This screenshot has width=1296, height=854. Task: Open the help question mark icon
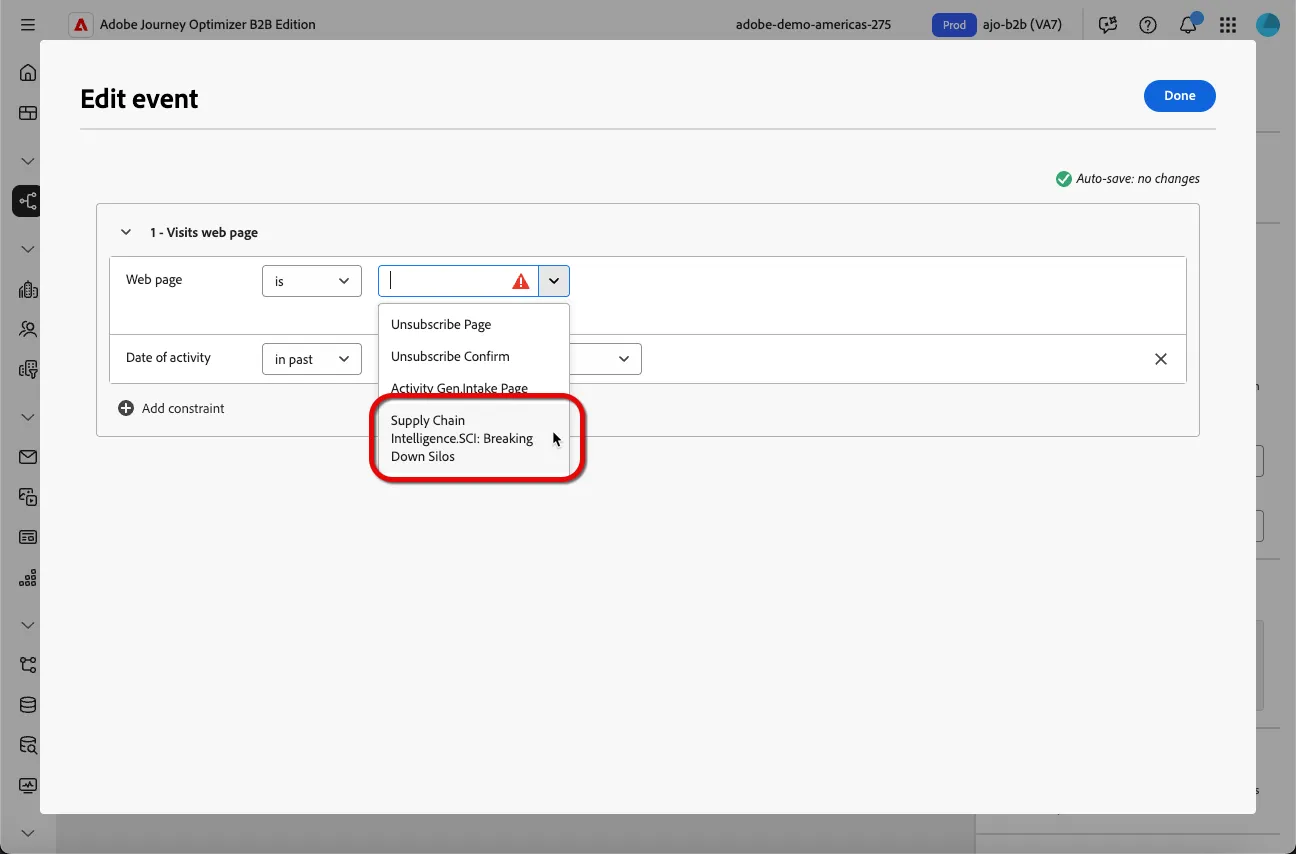[1148, 25]
